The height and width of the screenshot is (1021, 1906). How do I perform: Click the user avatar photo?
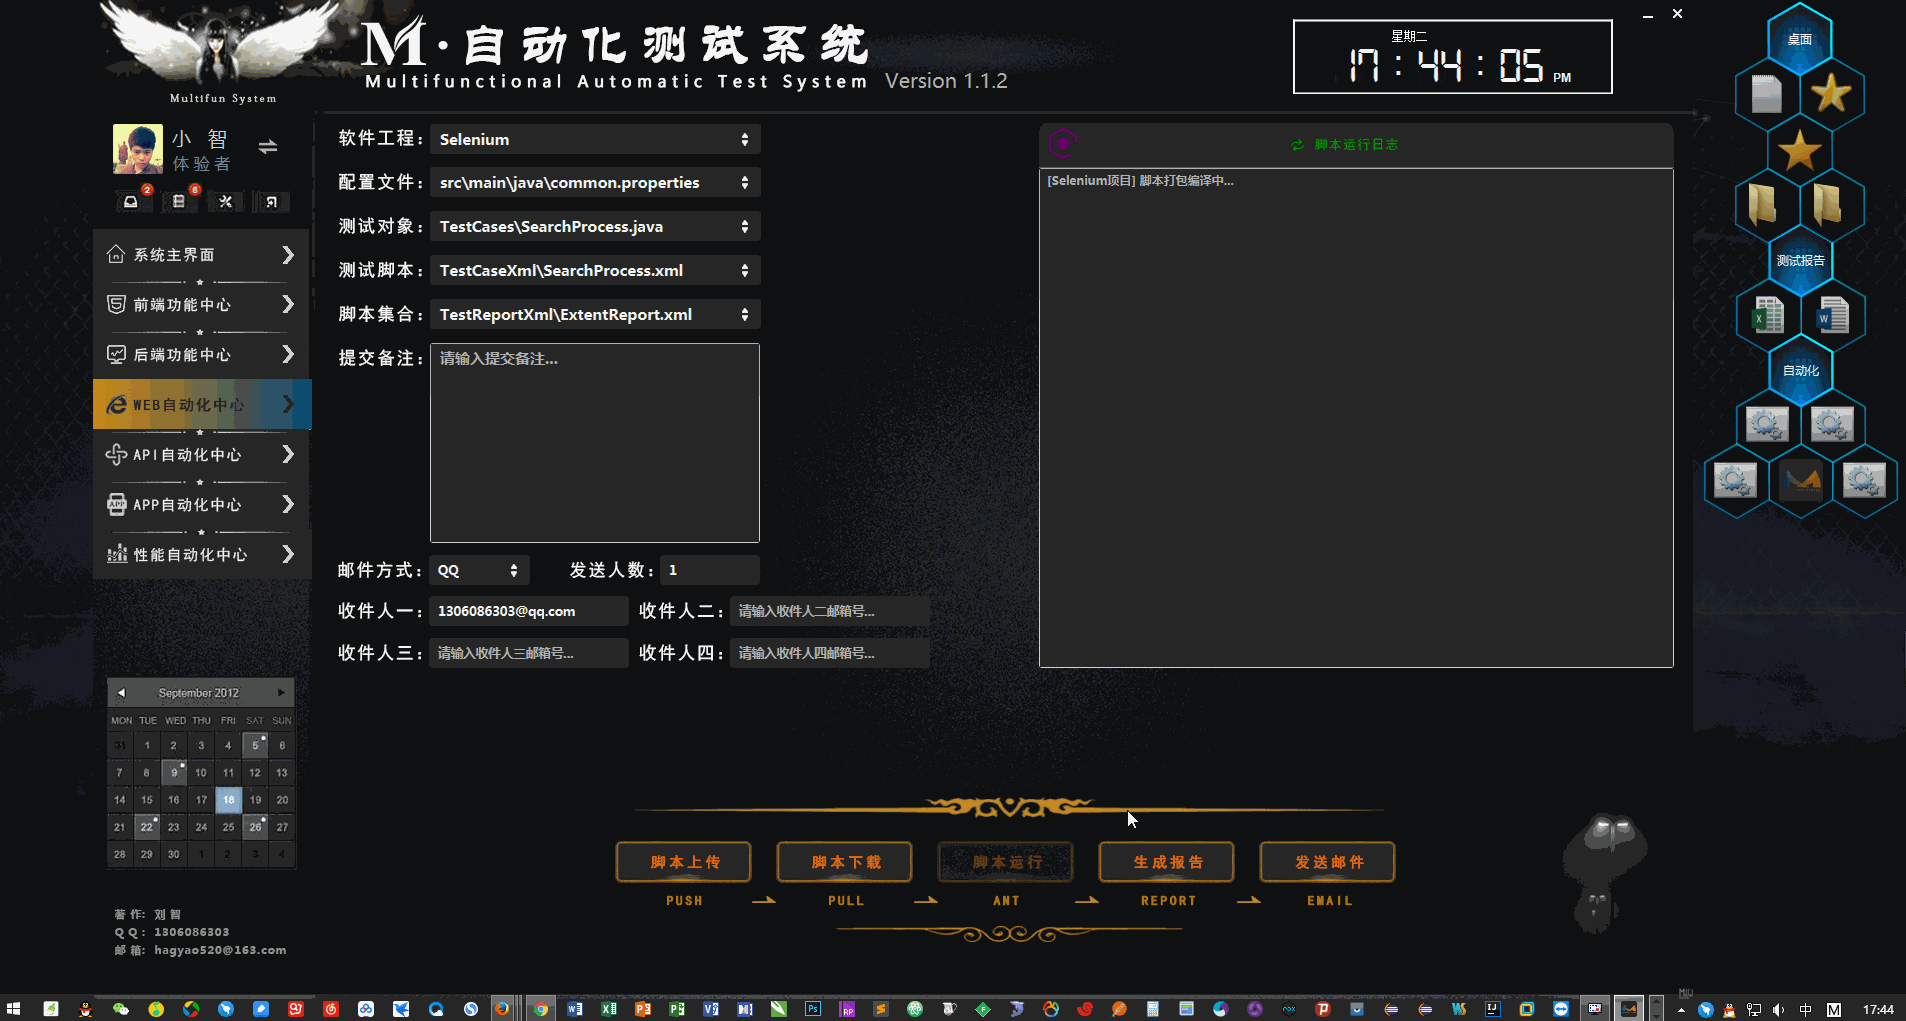tap(138, 149)
